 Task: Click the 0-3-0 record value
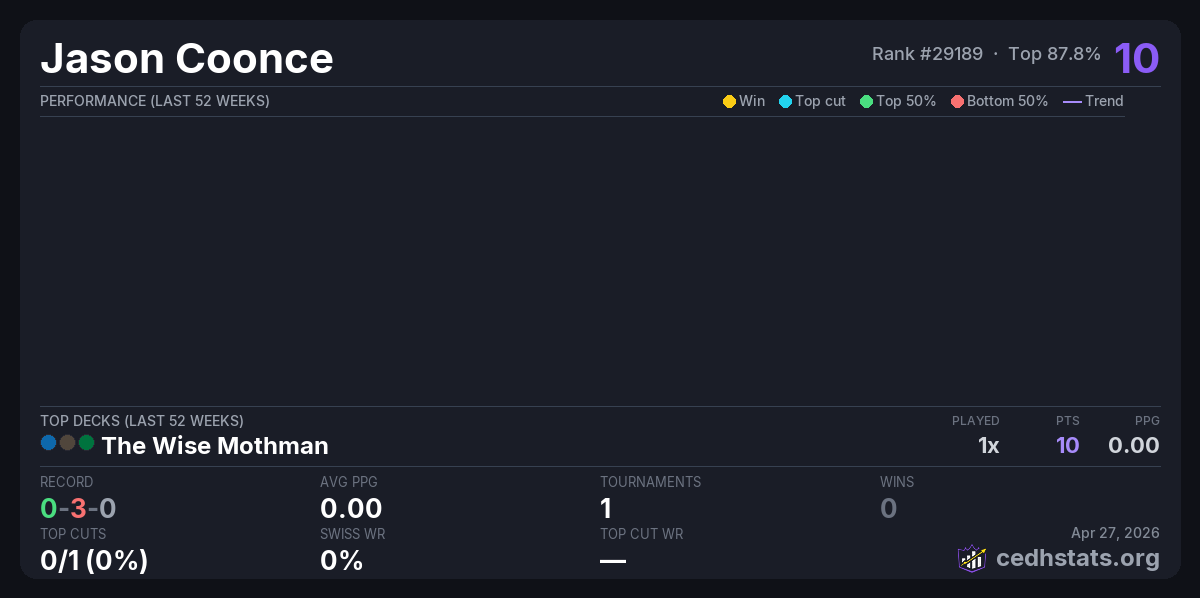78,508
